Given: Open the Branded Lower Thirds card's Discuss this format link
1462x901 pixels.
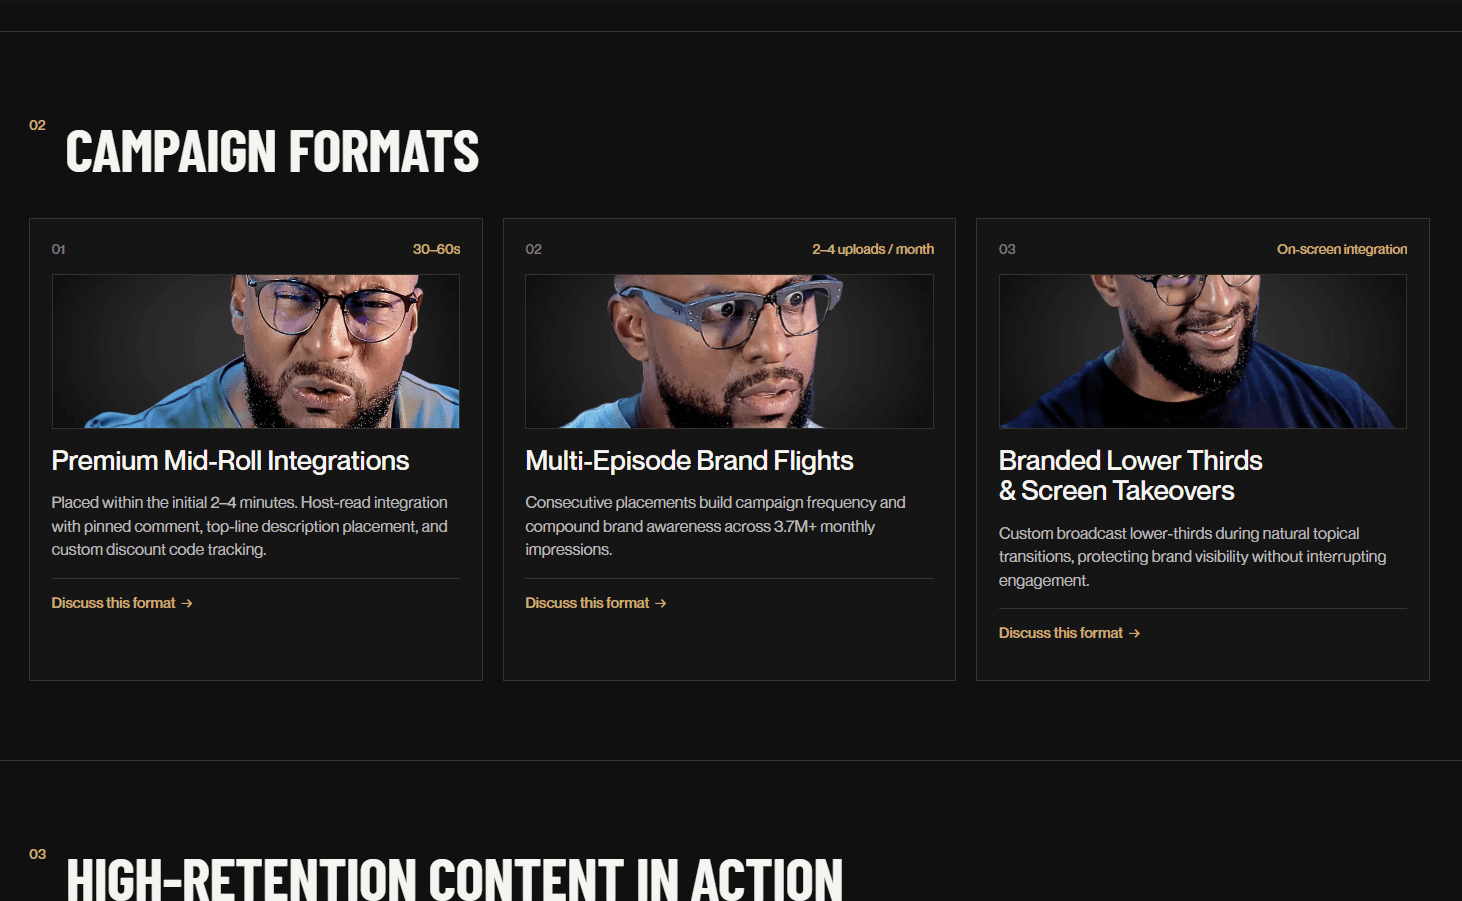Looking at the screenshot, I should 1069,633.
